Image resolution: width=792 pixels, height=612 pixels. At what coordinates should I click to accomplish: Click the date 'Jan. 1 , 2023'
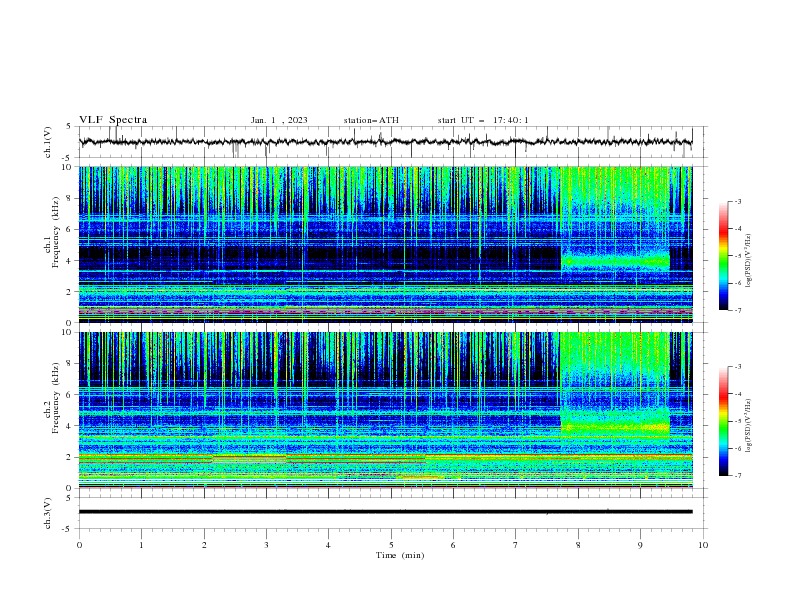coord(279,120)
